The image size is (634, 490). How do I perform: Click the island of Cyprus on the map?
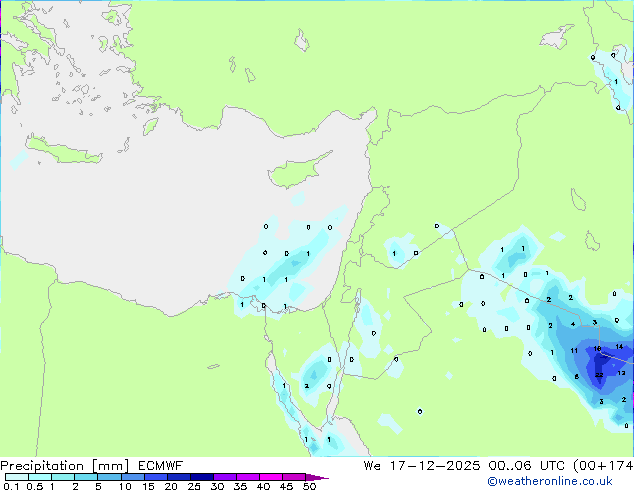[297, 171]
